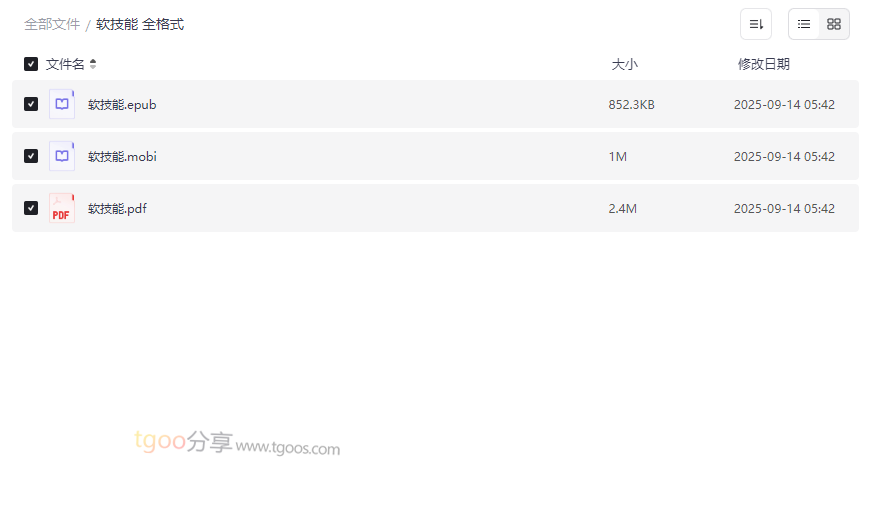Image resolution: width=874 pixels, height=514 pixels.
Task: Click the 修改日期 column header
Action: (763, 64)
